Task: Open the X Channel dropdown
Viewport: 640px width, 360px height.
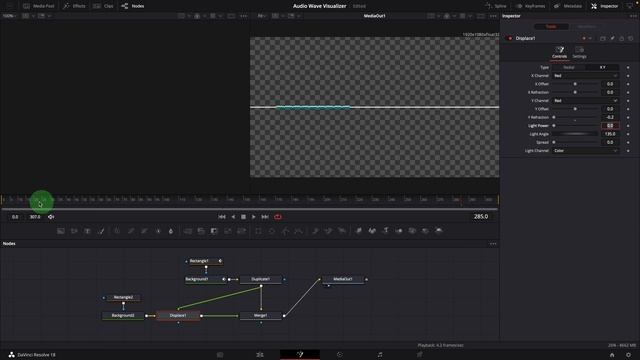Action: pos(585,76)
